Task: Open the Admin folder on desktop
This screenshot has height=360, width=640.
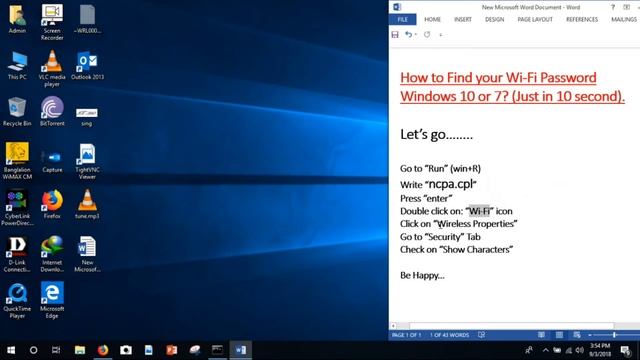Action: tap(17, 19)
